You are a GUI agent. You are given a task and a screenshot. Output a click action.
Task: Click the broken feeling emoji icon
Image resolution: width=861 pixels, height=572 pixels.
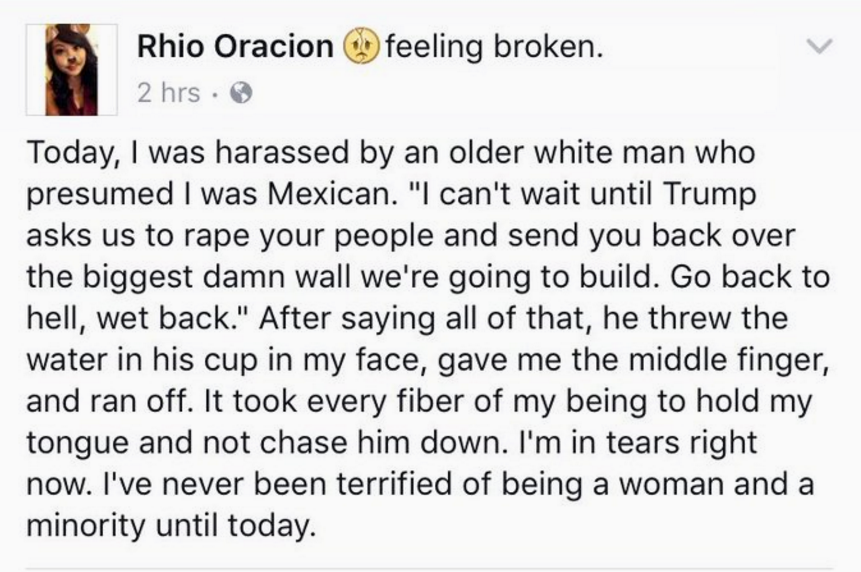click(360, 46)
